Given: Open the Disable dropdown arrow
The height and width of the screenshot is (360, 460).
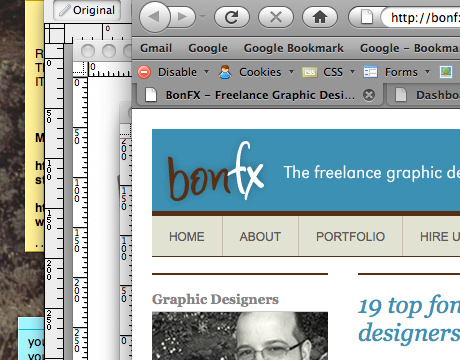Looking at the screenshot, I should tap(206, 71).
